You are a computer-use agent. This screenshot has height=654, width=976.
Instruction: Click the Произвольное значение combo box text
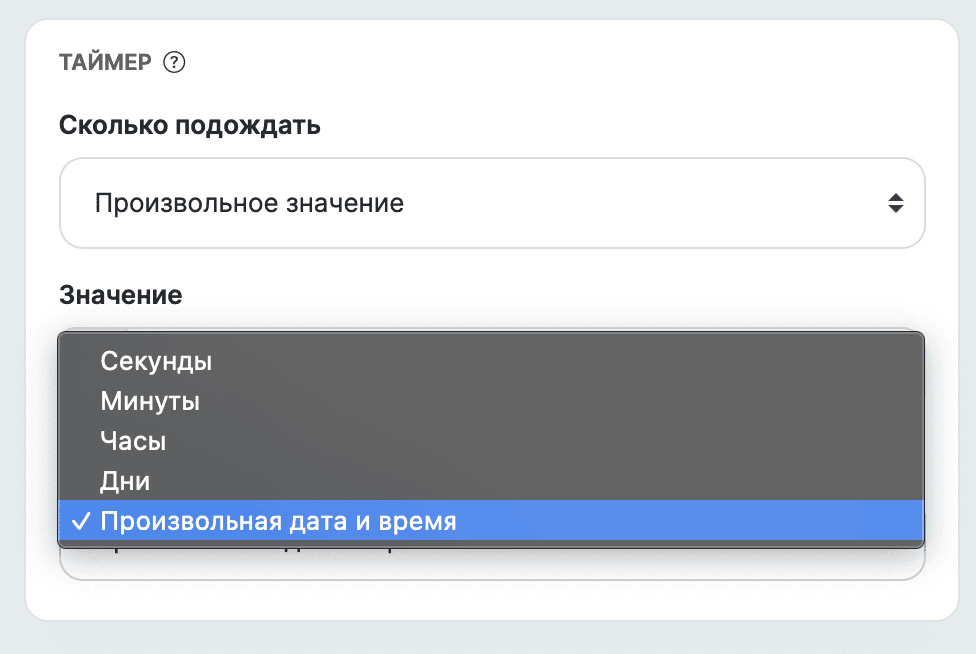pos(250,202)
